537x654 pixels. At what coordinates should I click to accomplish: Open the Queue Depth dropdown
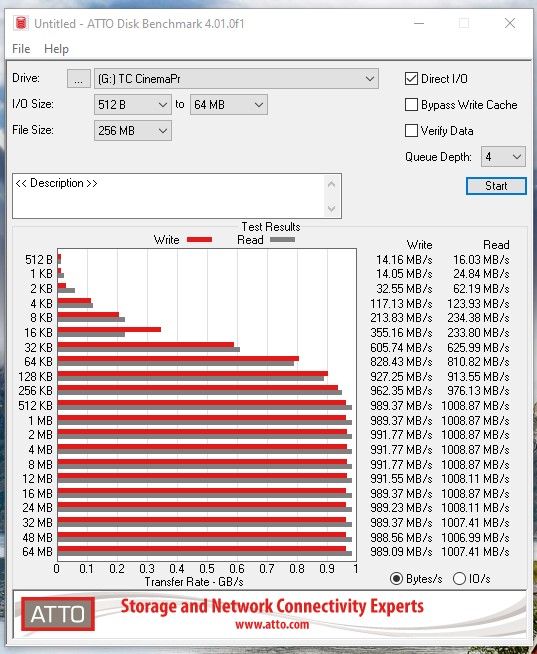pos(503,157)
